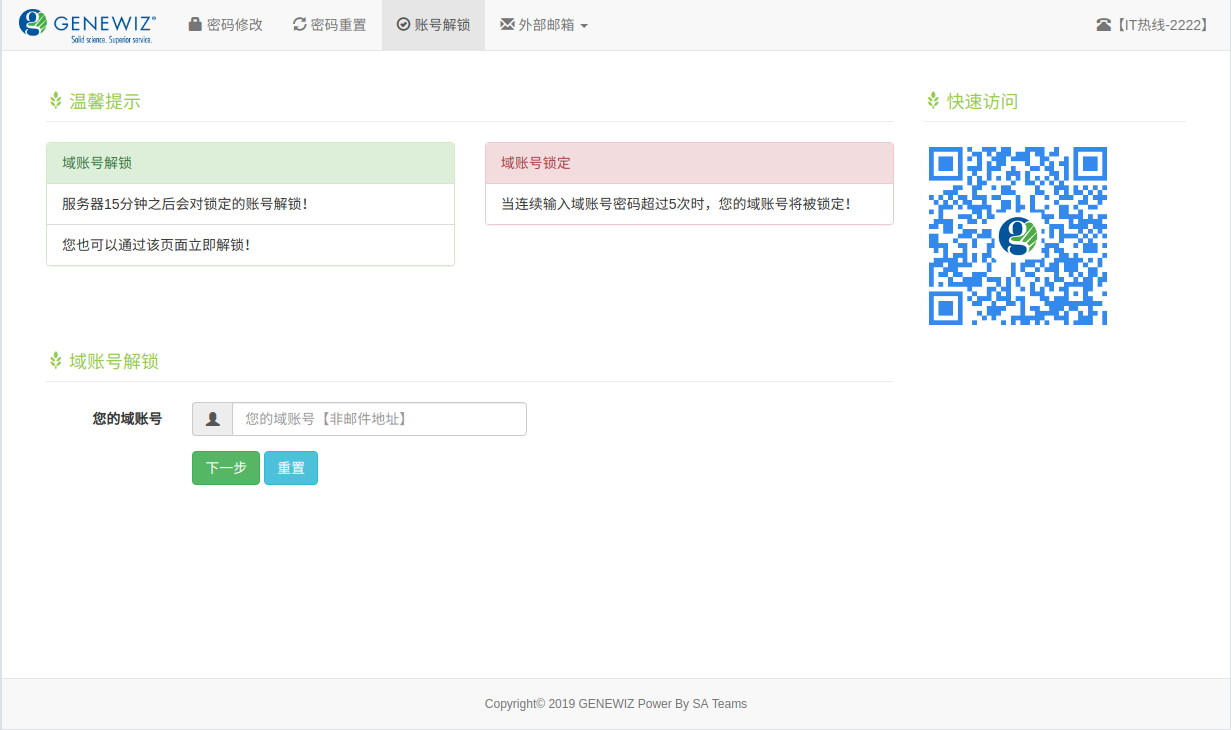
Task: Click the QR code under 快速访问
Action: click(1017, 236)
